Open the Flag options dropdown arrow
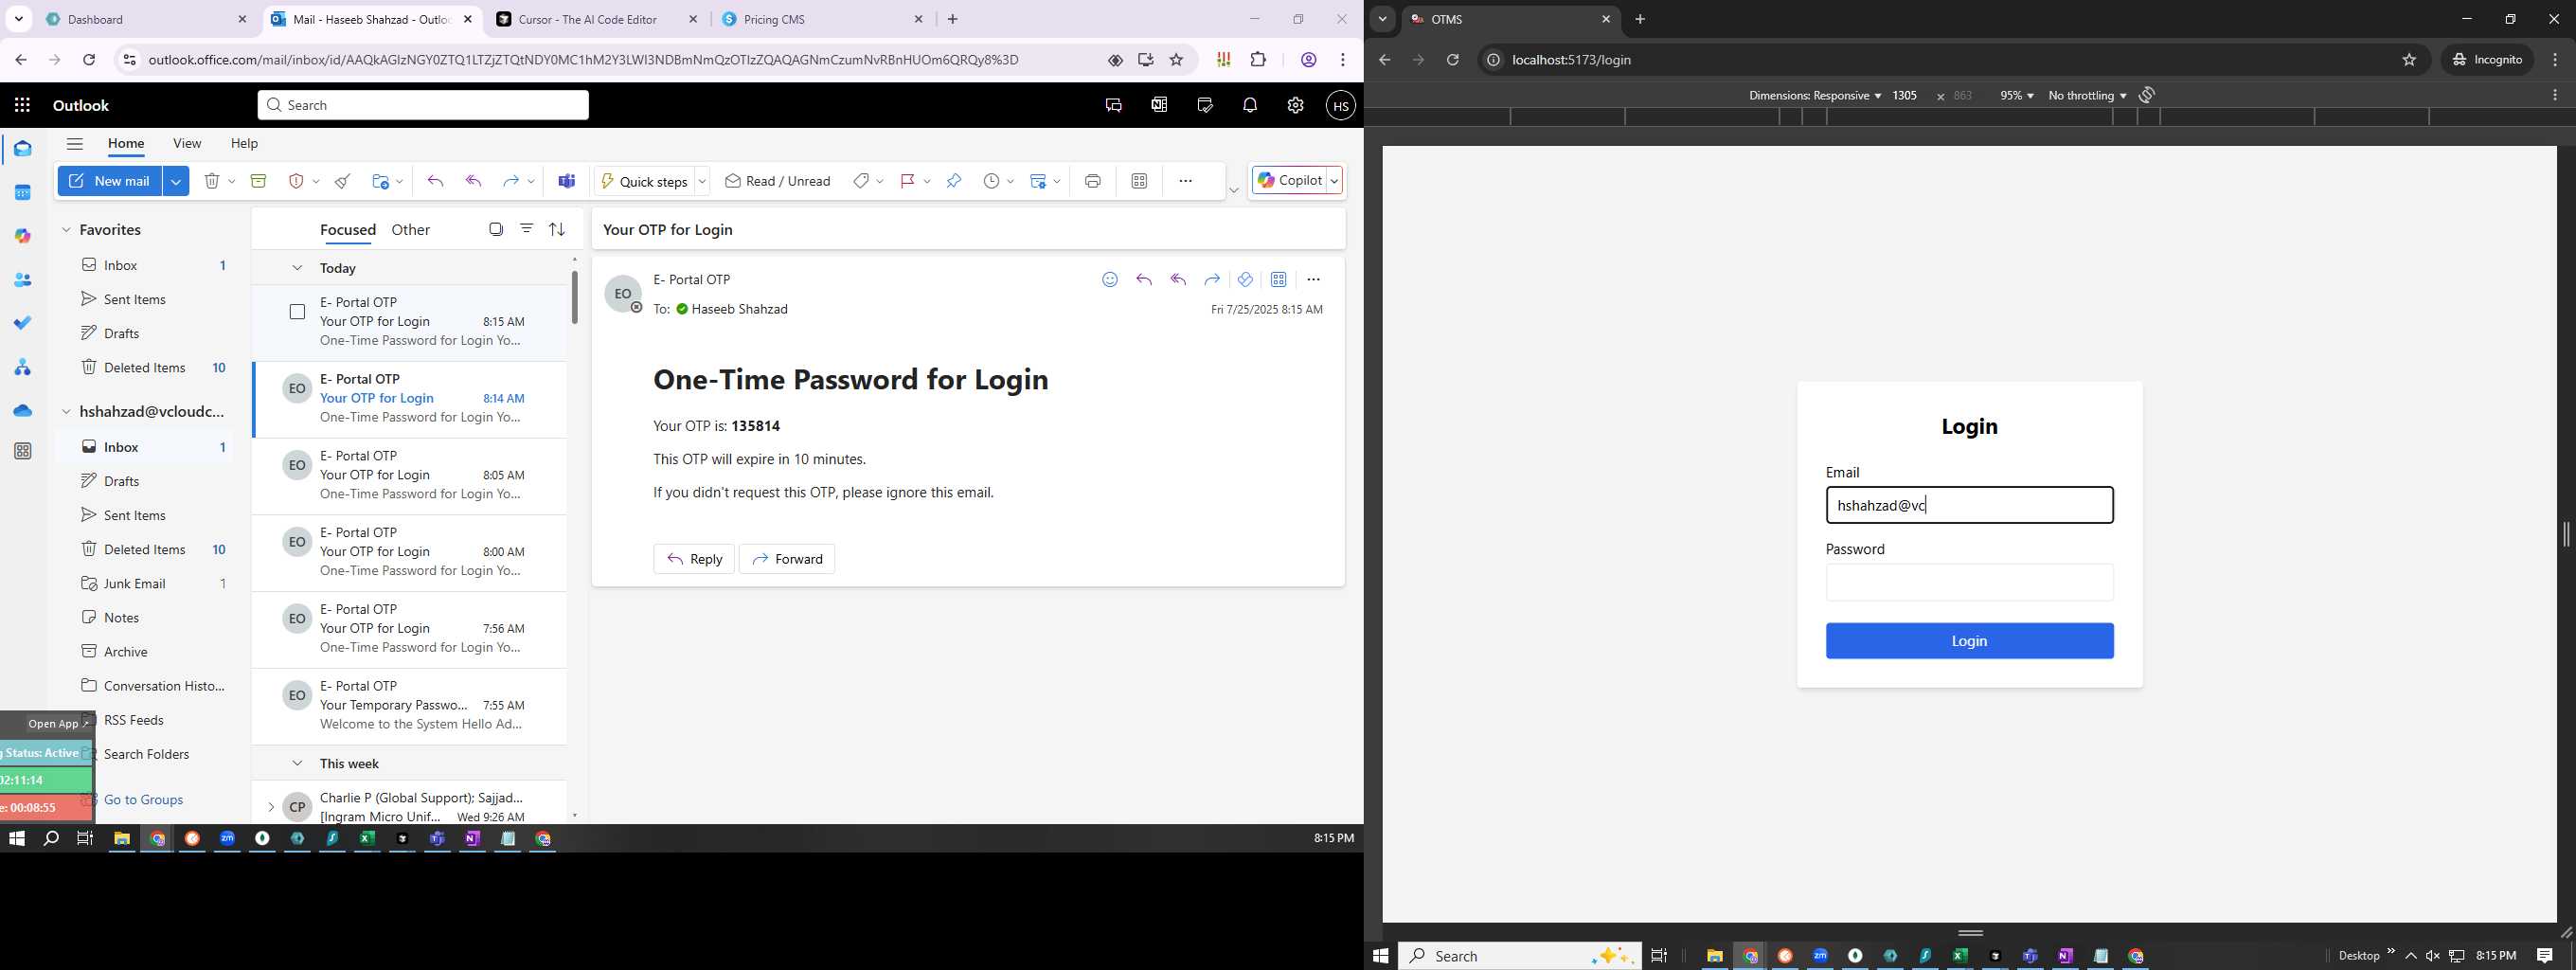2576x970 pixels. tap(927, 181)
